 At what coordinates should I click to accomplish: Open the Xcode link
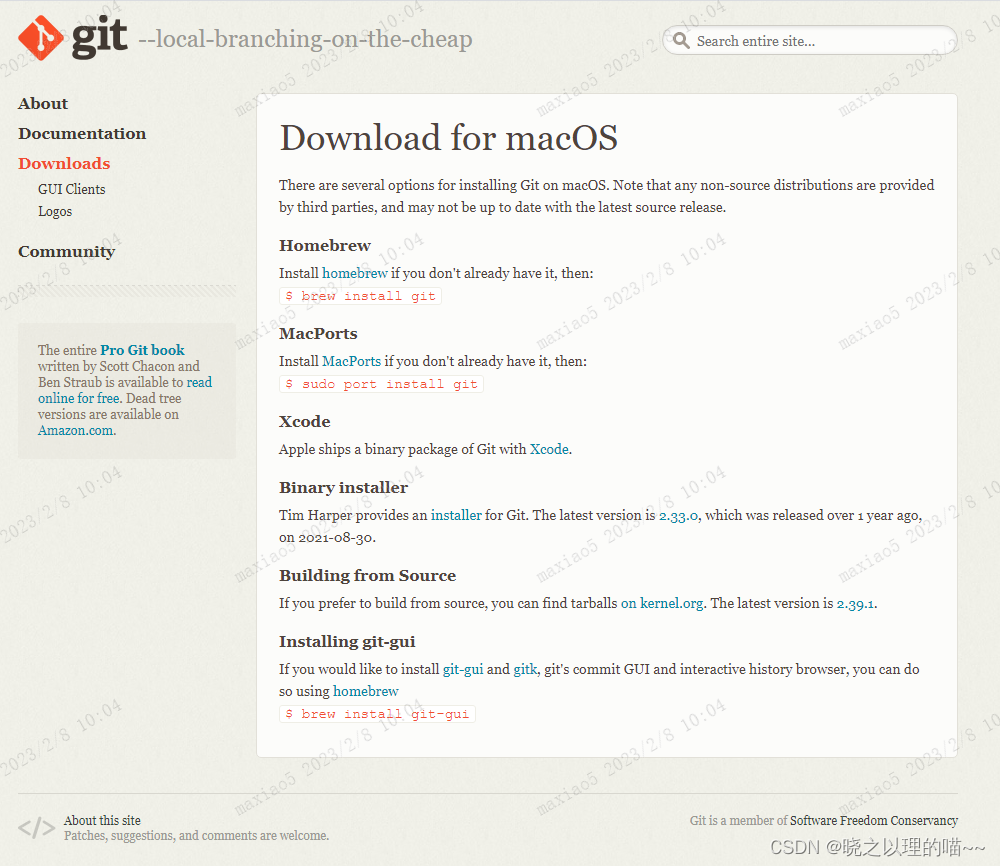(549, 449)
